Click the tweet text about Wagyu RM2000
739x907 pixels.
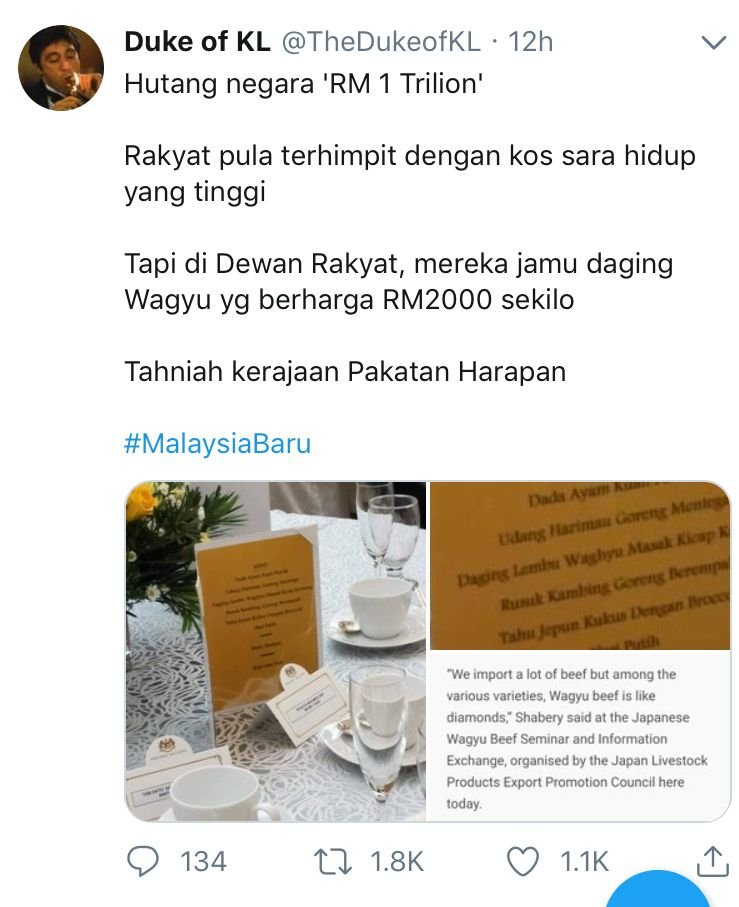tap(399, 282)
